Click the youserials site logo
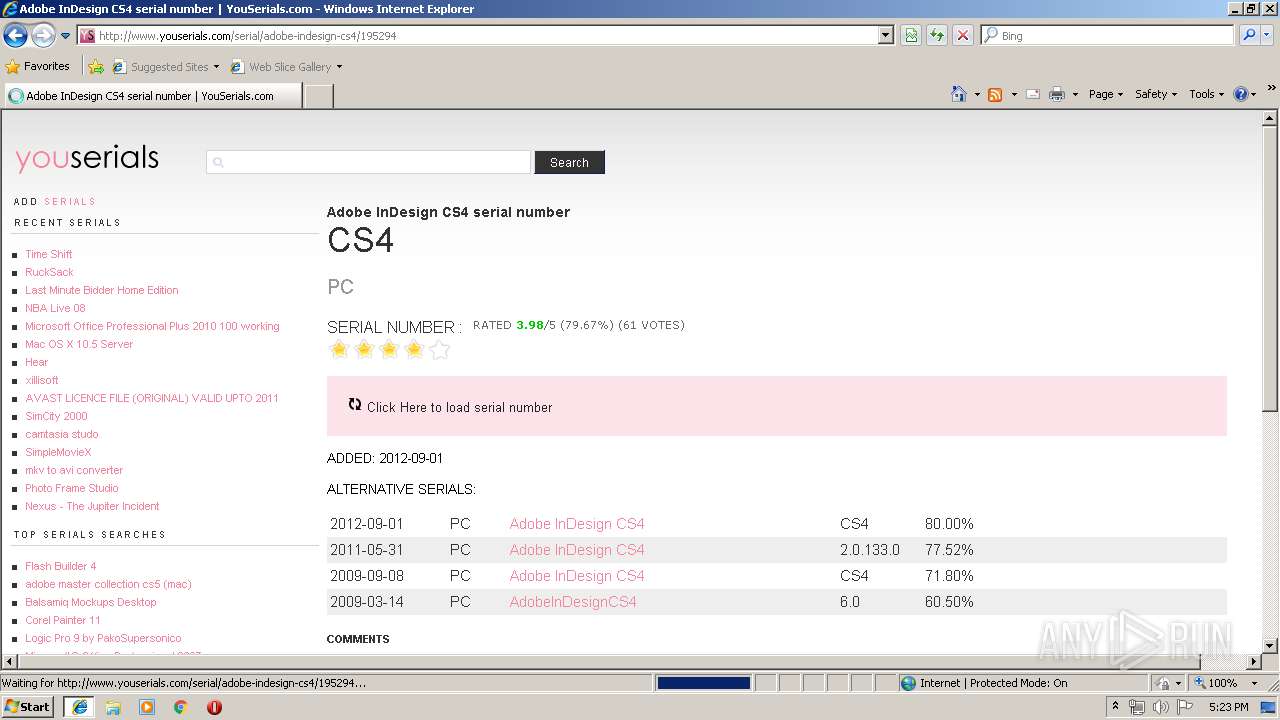 pos(87,158)
